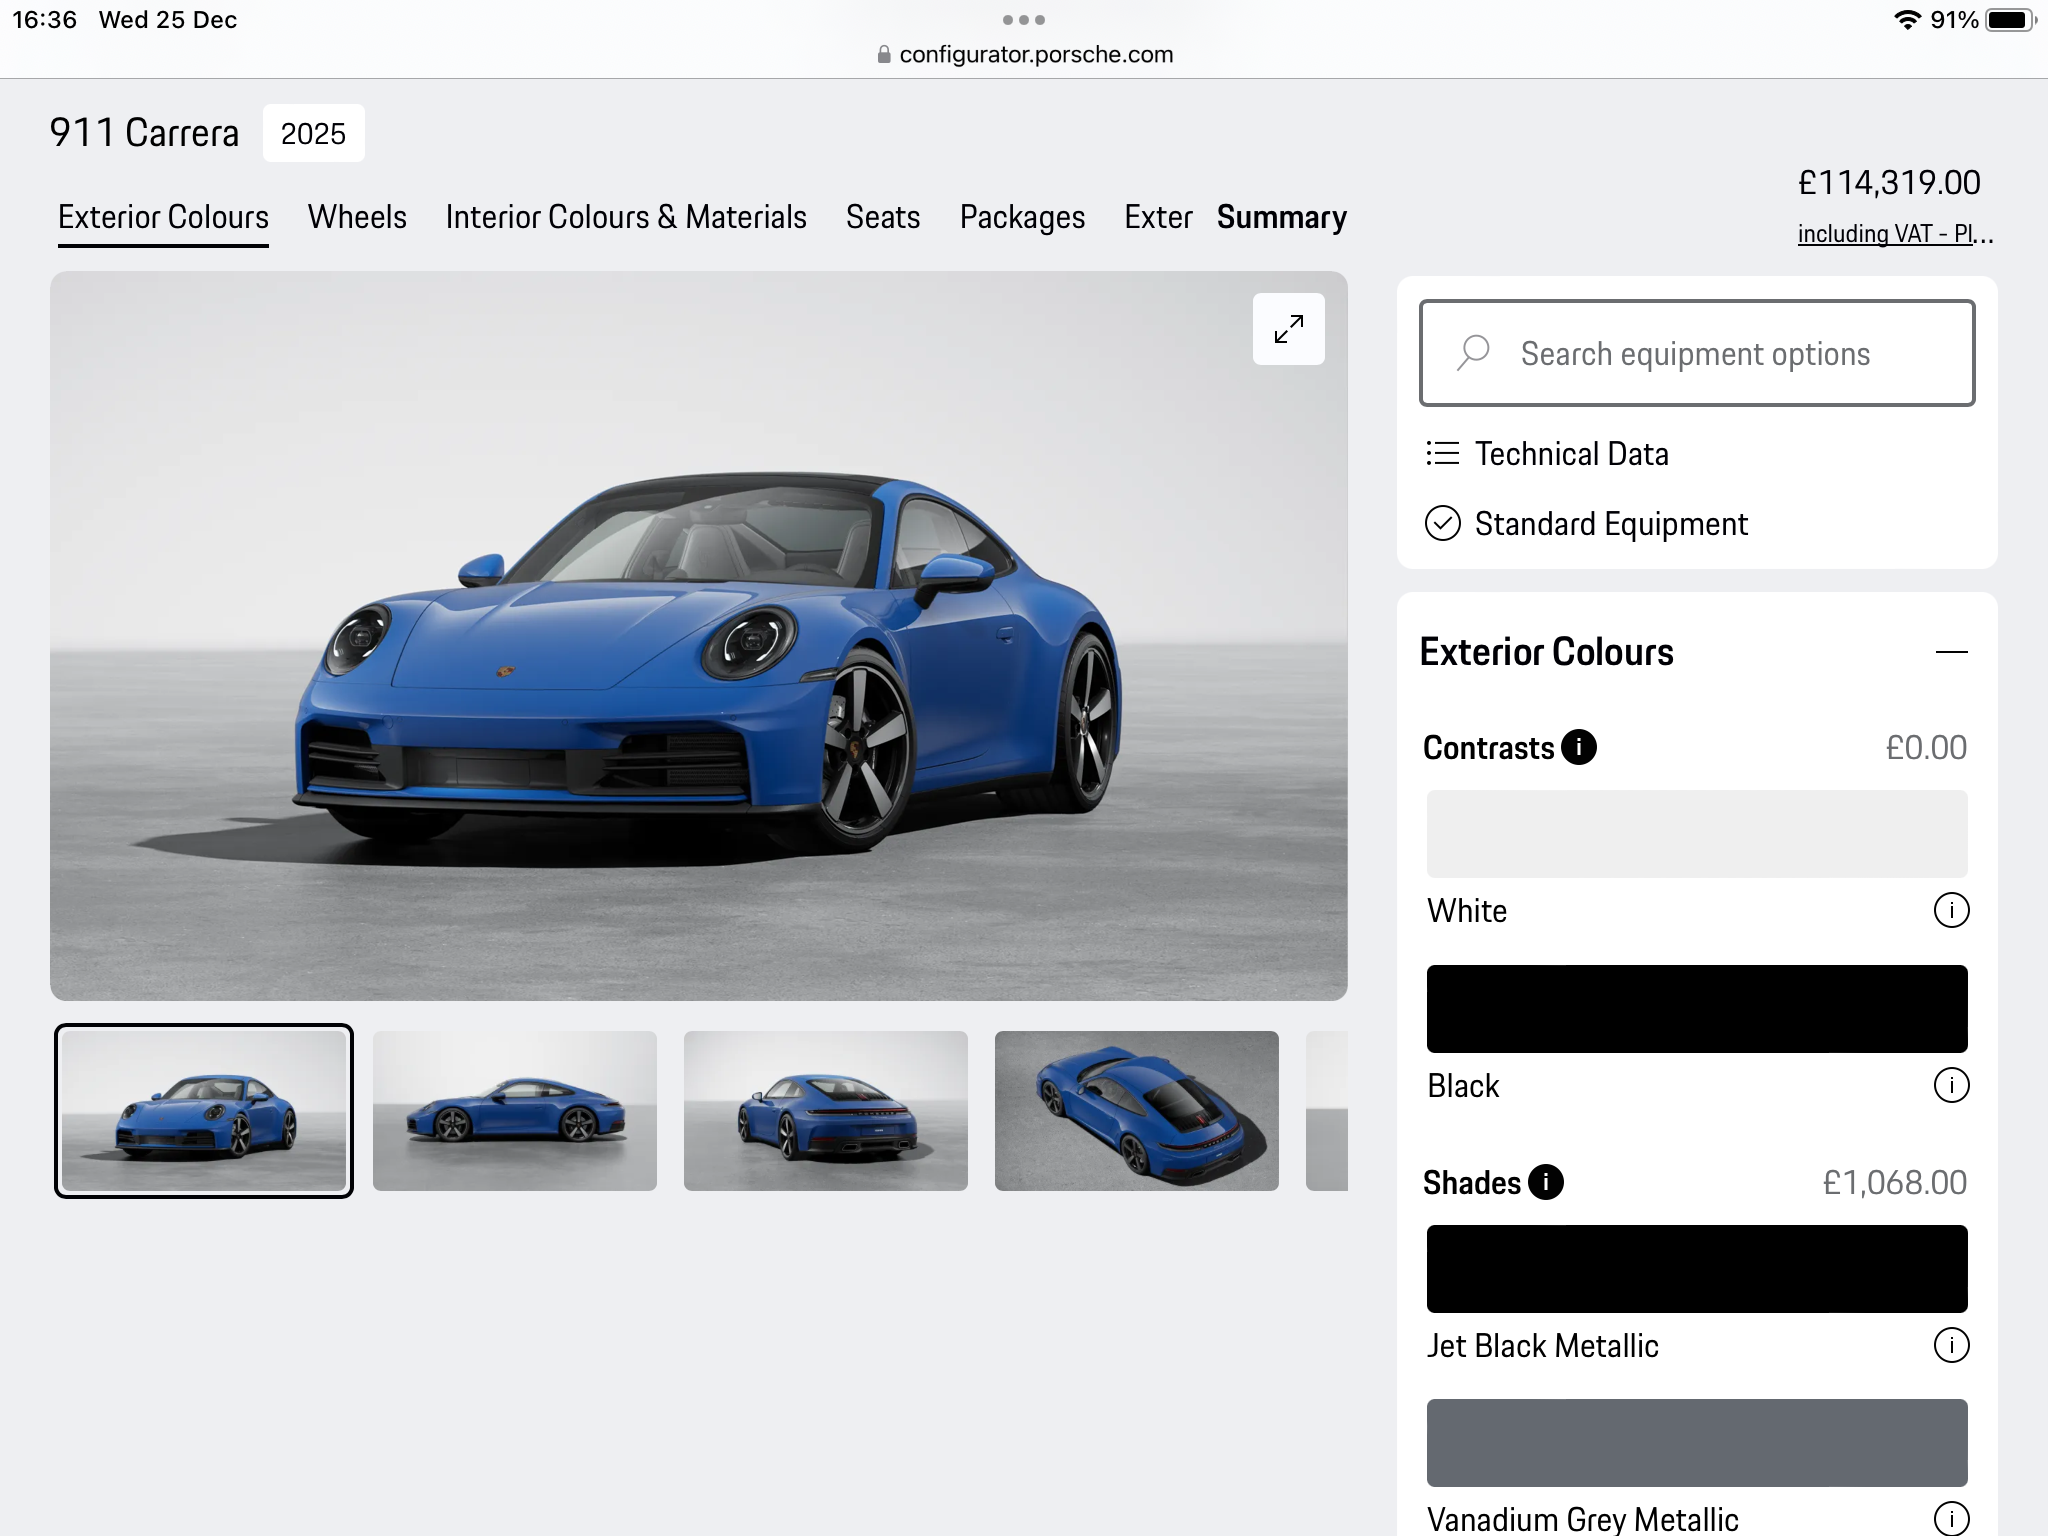Click the Shades info icon

1546,1182
